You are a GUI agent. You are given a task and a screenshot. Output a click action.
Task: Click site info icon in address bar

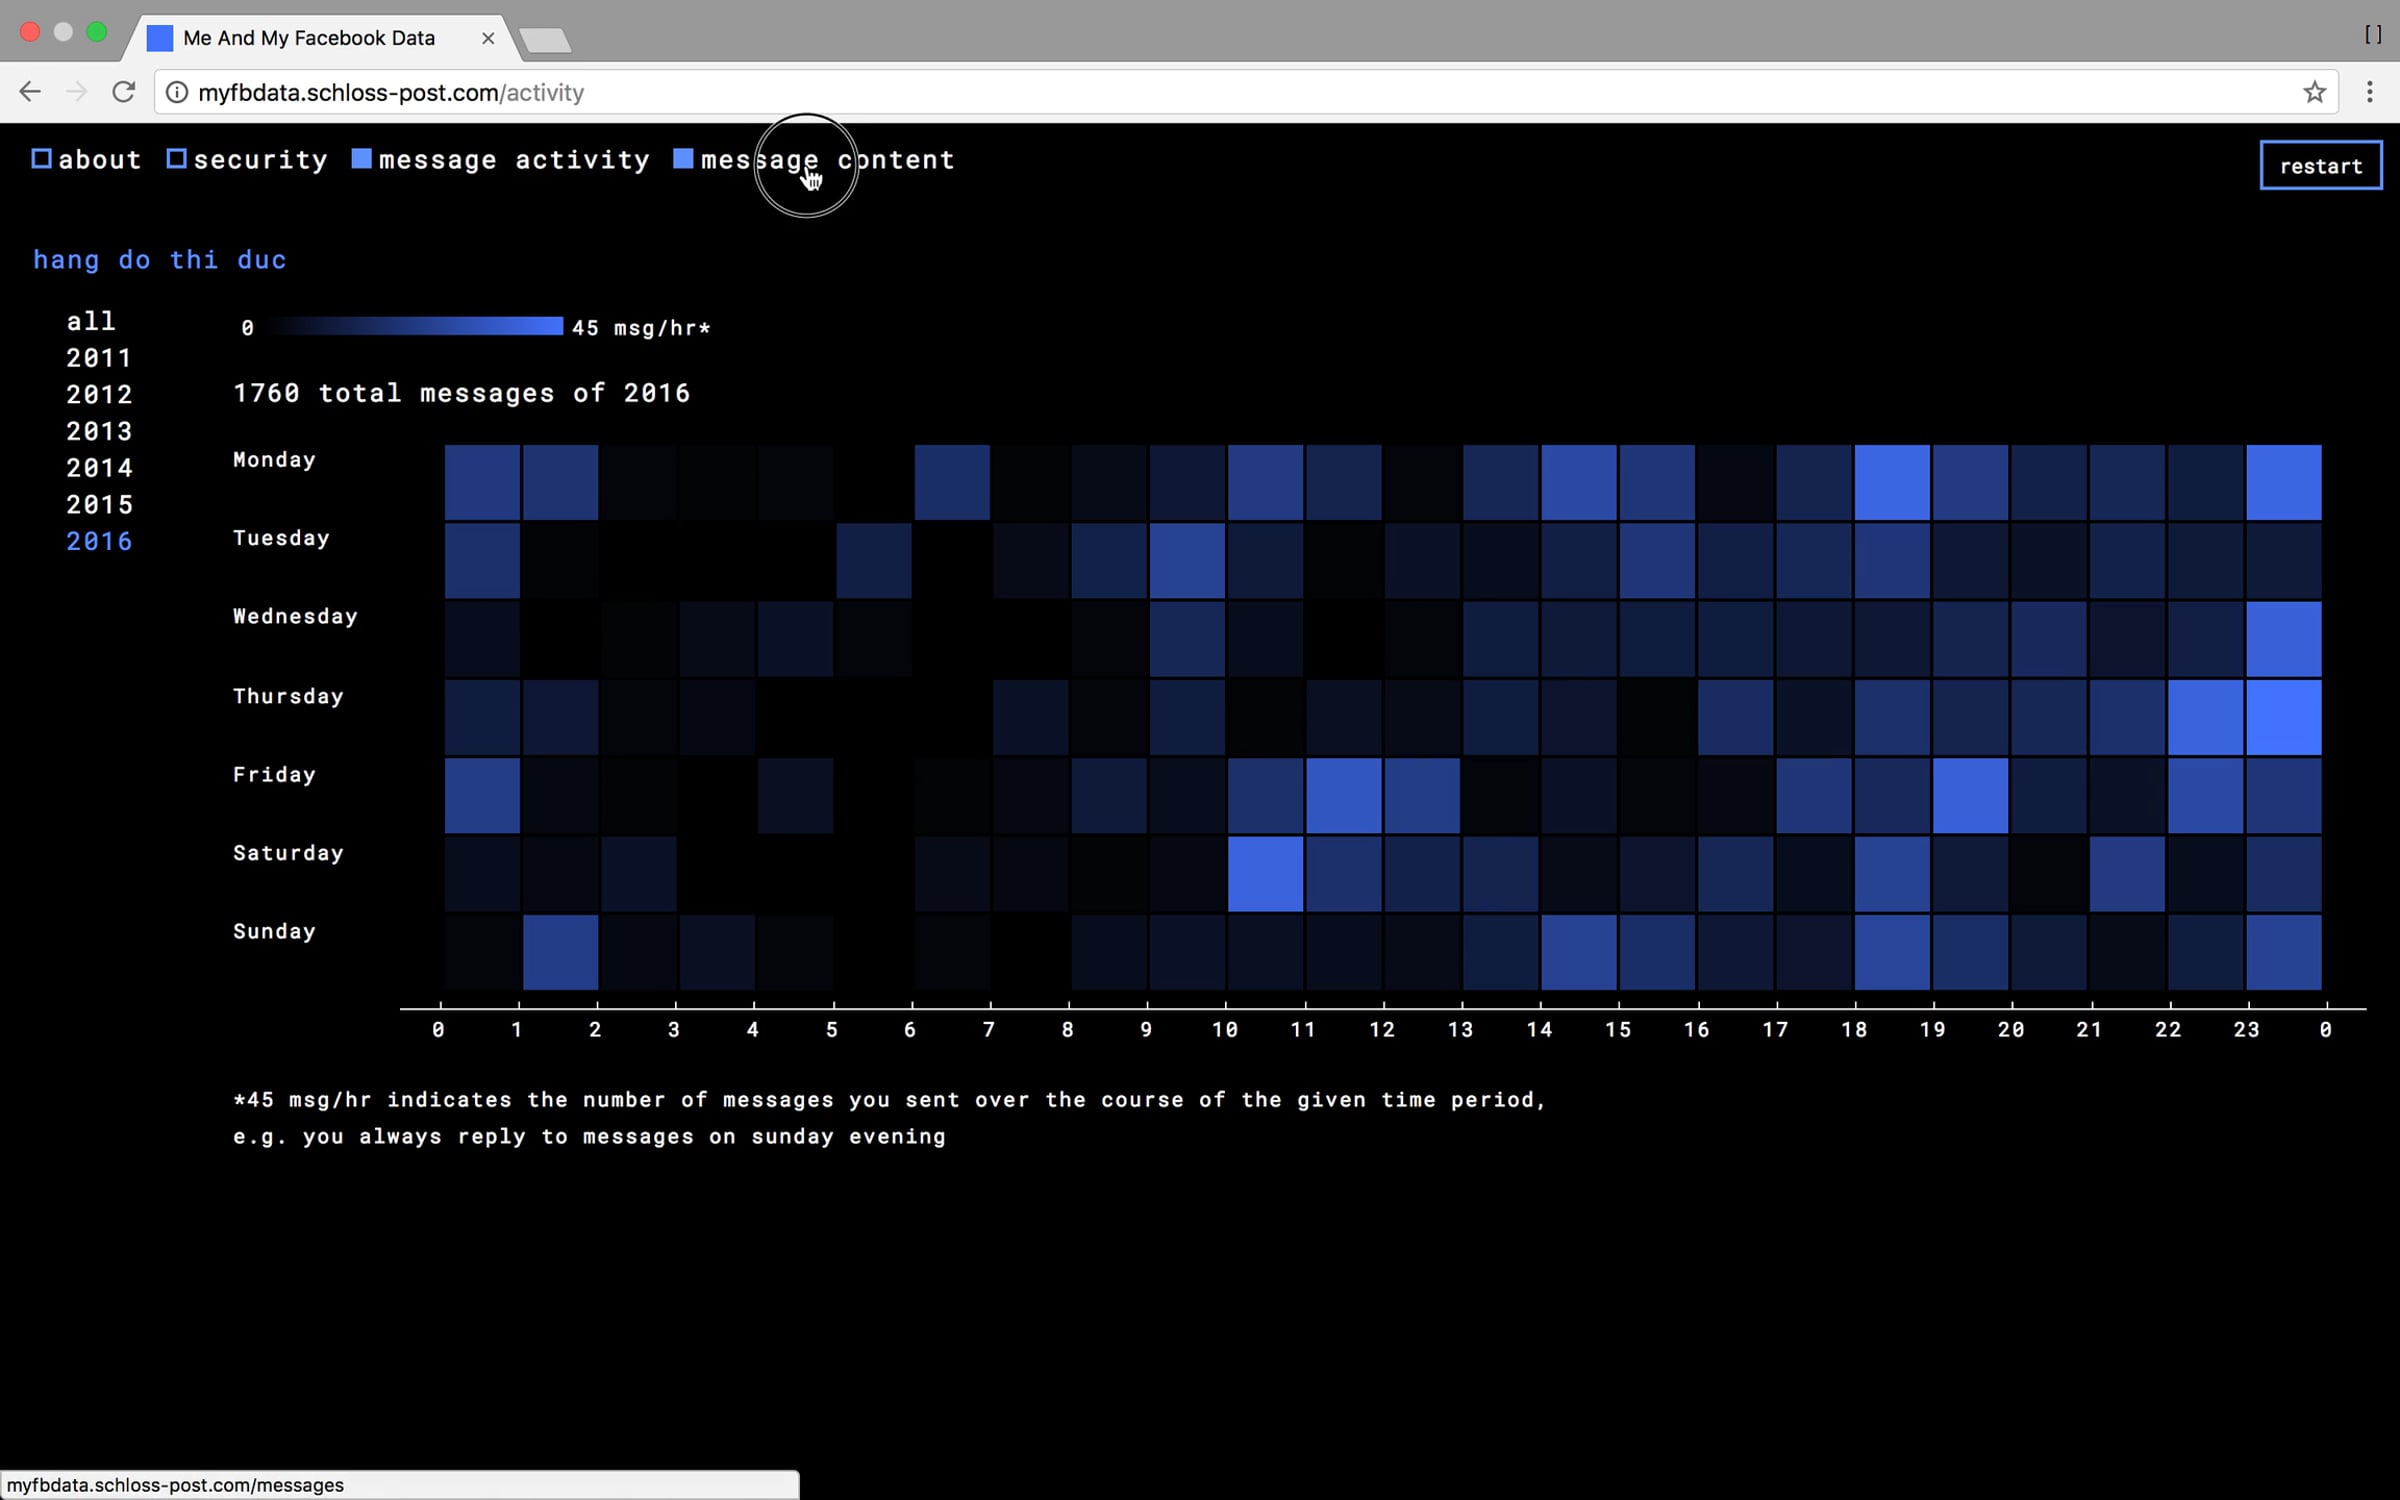pos(176,92)
